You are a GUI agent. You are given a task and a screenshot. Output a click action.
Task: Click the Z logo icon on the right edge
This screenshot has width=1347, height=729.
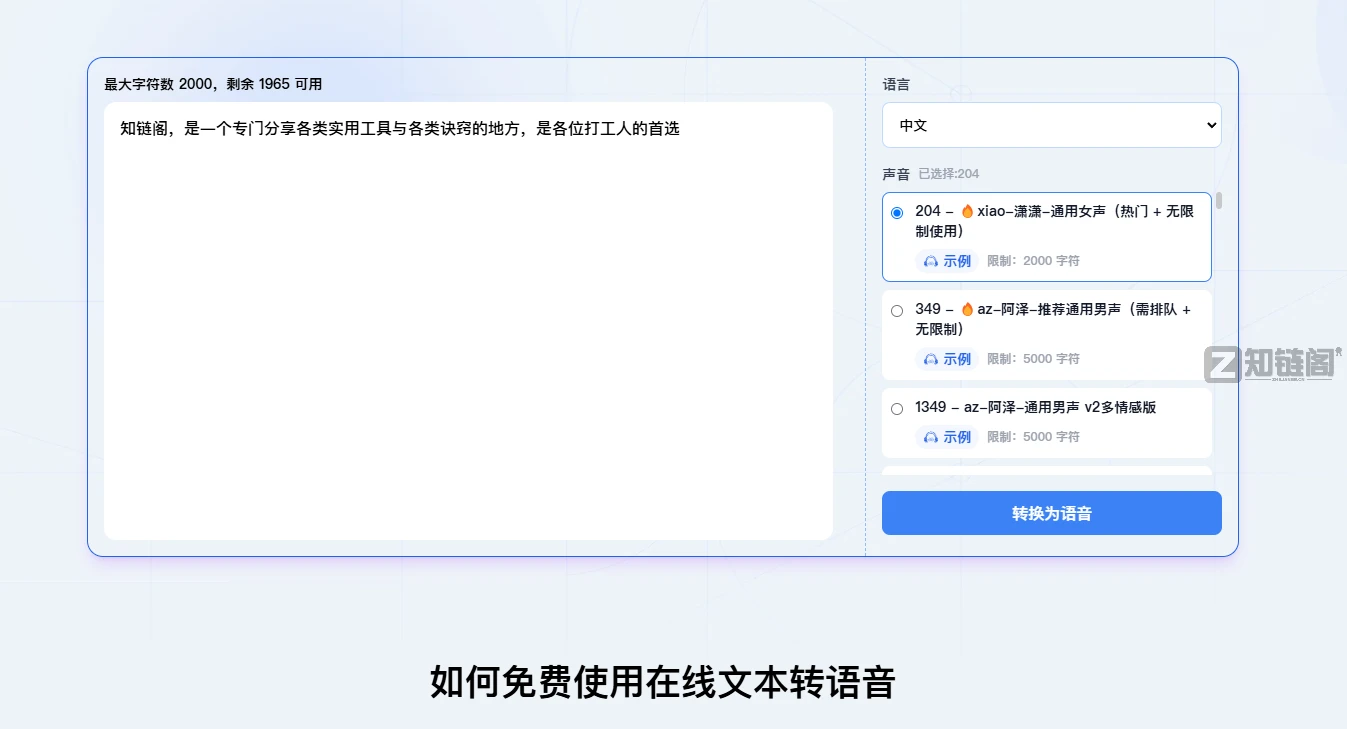[x=1221, y=362]
